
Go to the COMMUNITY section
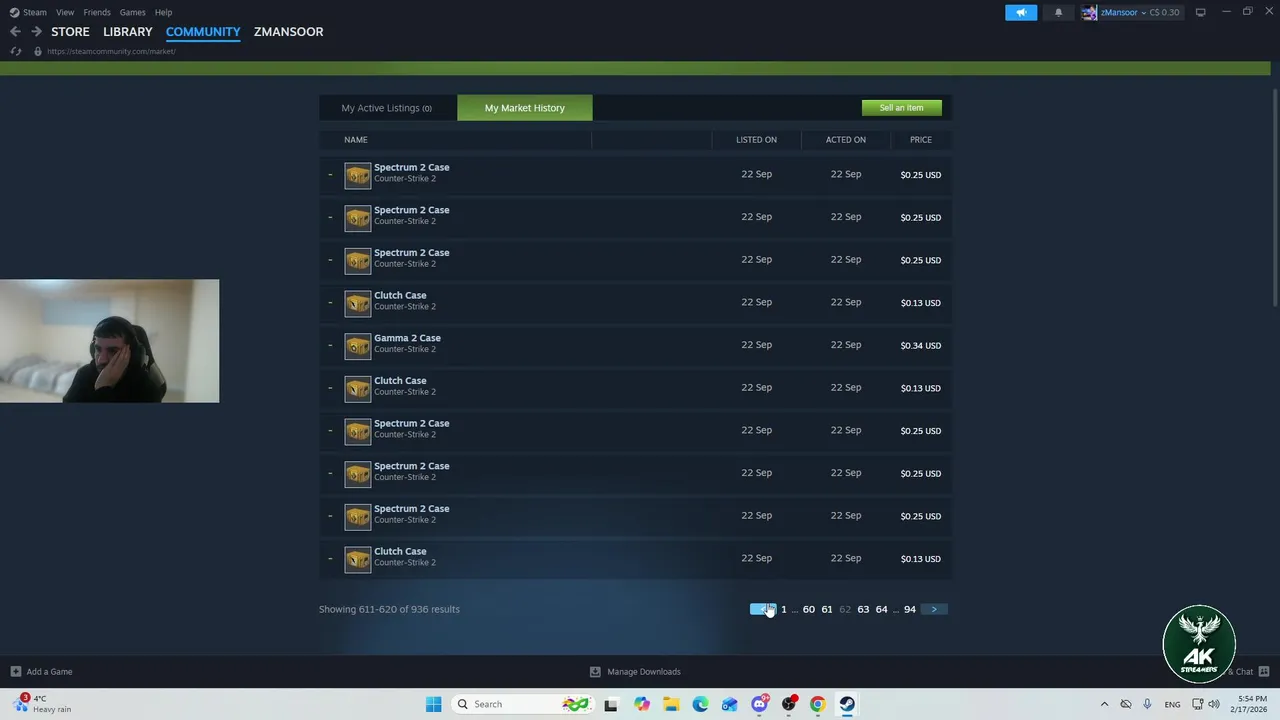click(203, 32)
